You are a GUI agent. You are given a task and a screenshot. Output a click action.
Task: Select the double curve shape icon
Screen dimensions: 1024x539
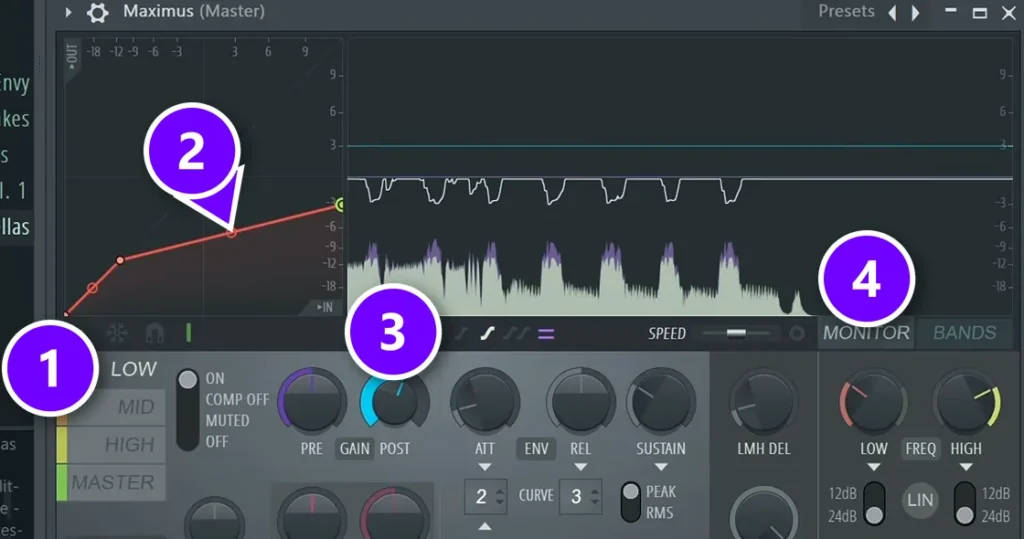pos(515,334)
